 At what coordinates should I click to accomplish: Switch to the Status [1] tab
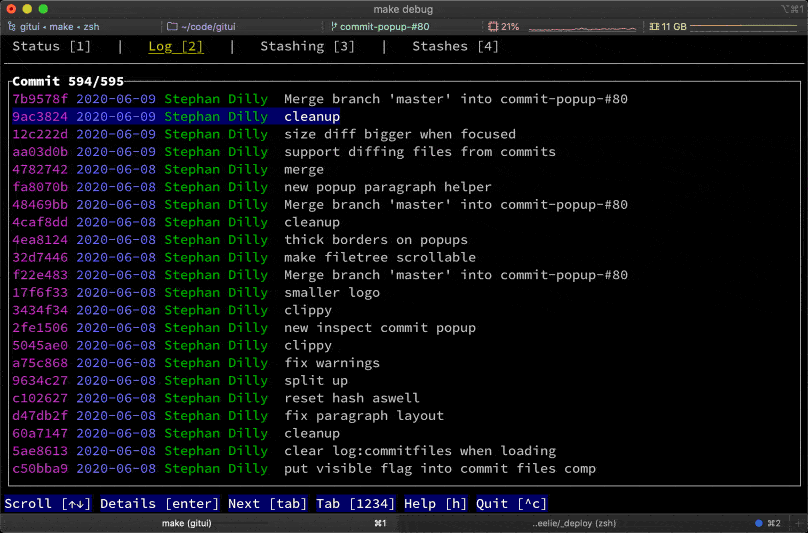(x=51, y=46)
